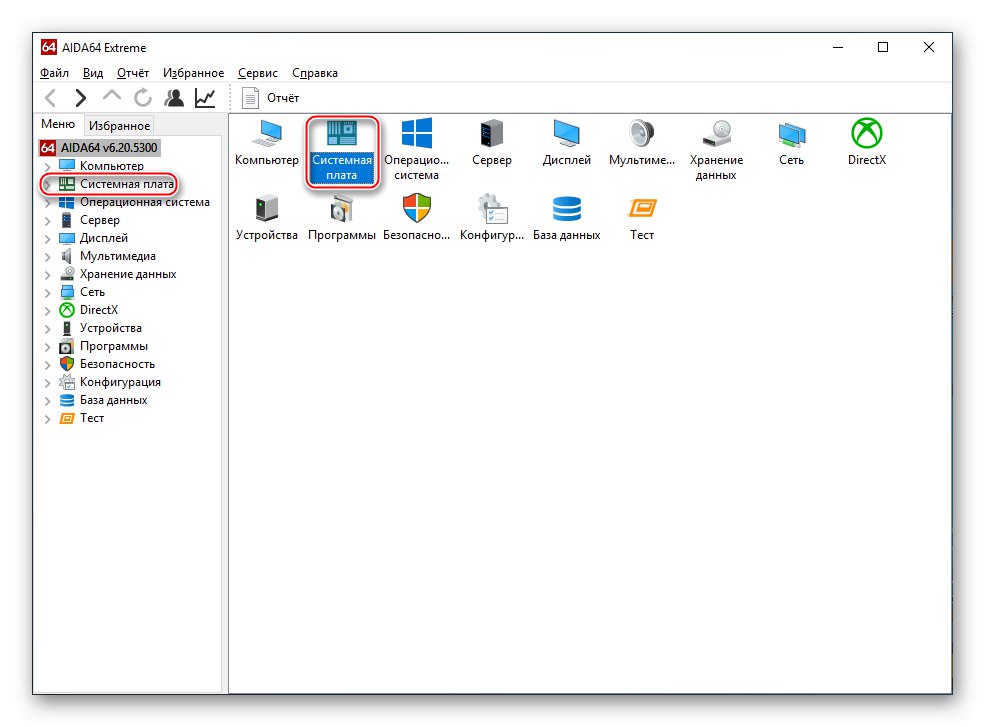Maximize the AIDA64 Extreme window

tap(883, 47)
